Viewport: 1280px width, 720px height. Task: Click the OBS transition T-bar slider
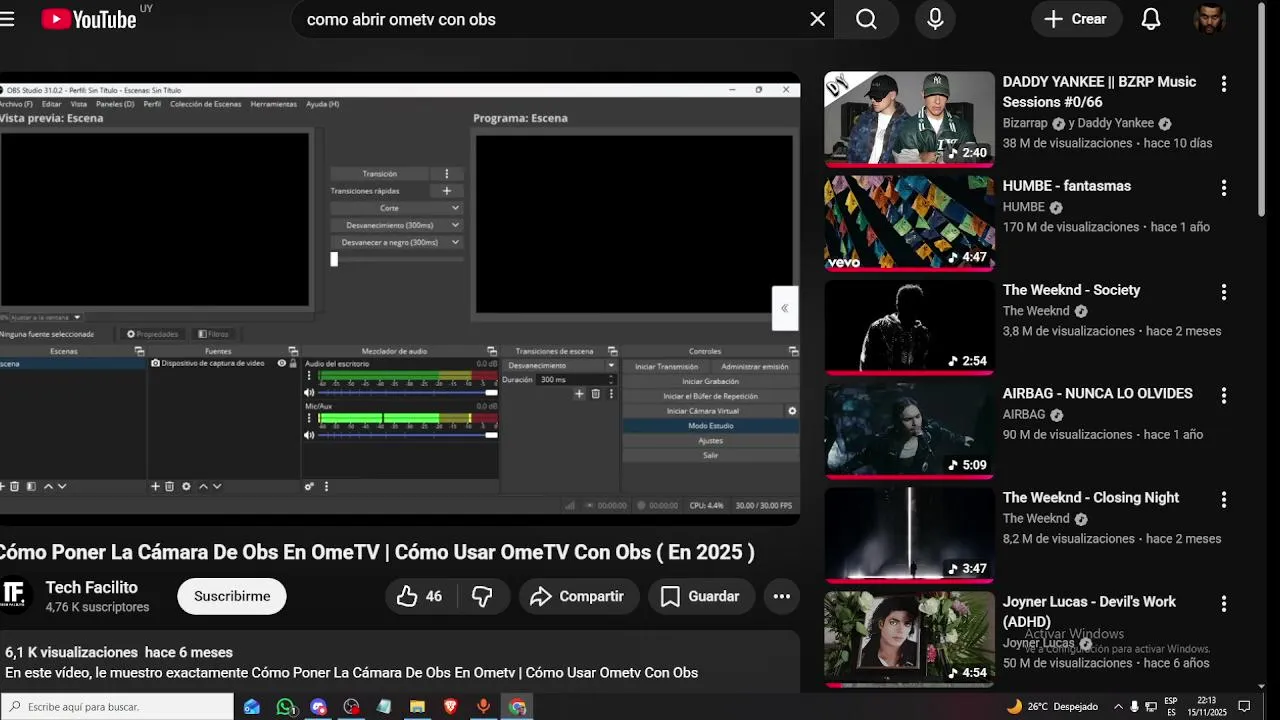coord(397,259)
